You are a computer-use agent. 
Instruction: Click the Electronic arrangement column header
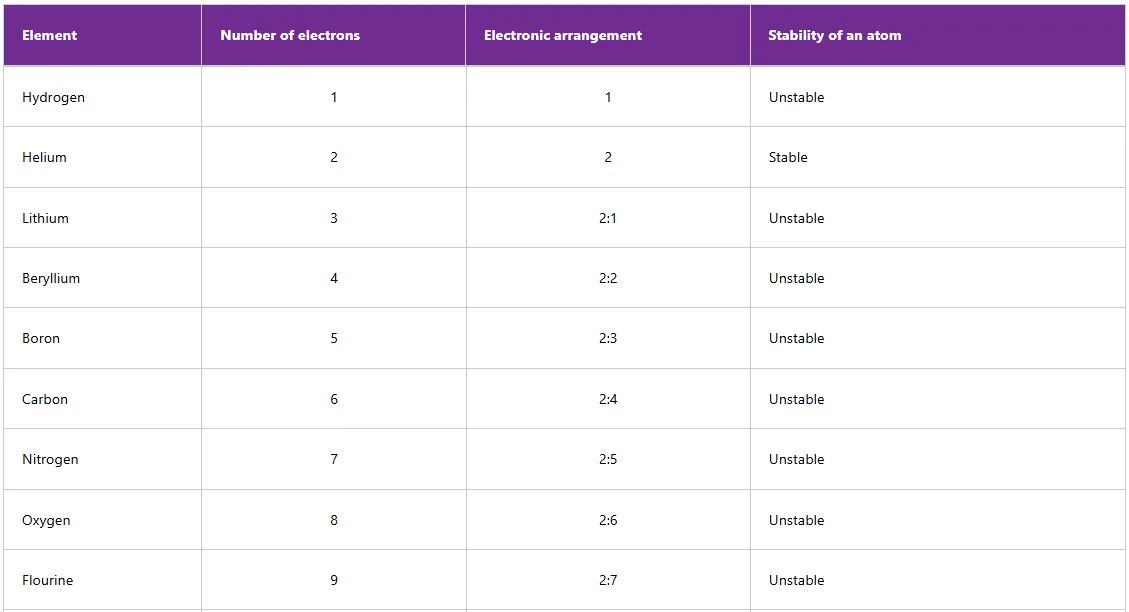(x=563, y=35)
